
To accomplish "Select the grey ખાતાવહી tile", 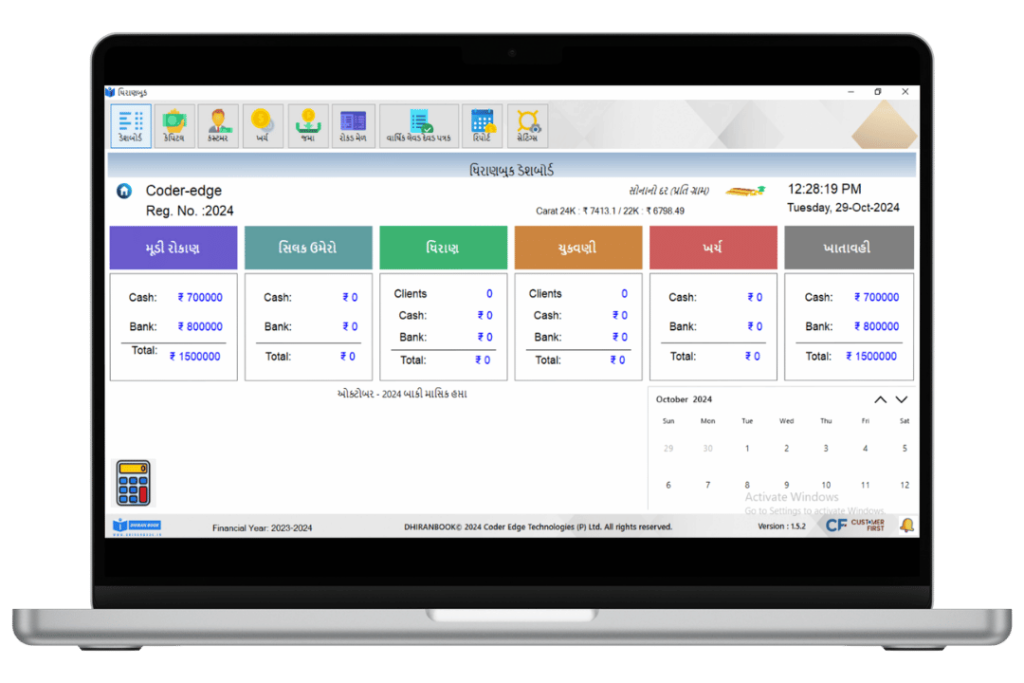I will [x=848, y=247].
